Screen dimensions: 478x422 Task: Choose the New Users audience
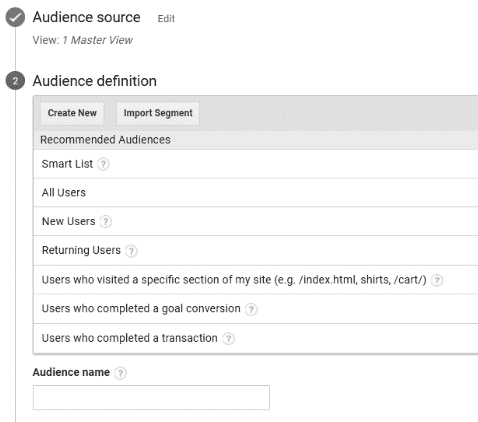coord(256,221)
